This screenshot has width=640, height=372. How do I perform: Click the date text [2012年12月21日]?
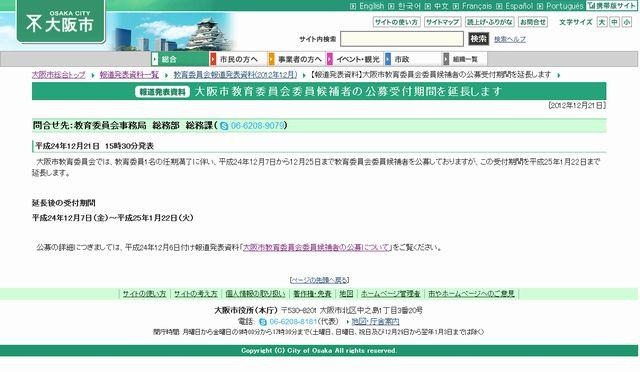577,105
